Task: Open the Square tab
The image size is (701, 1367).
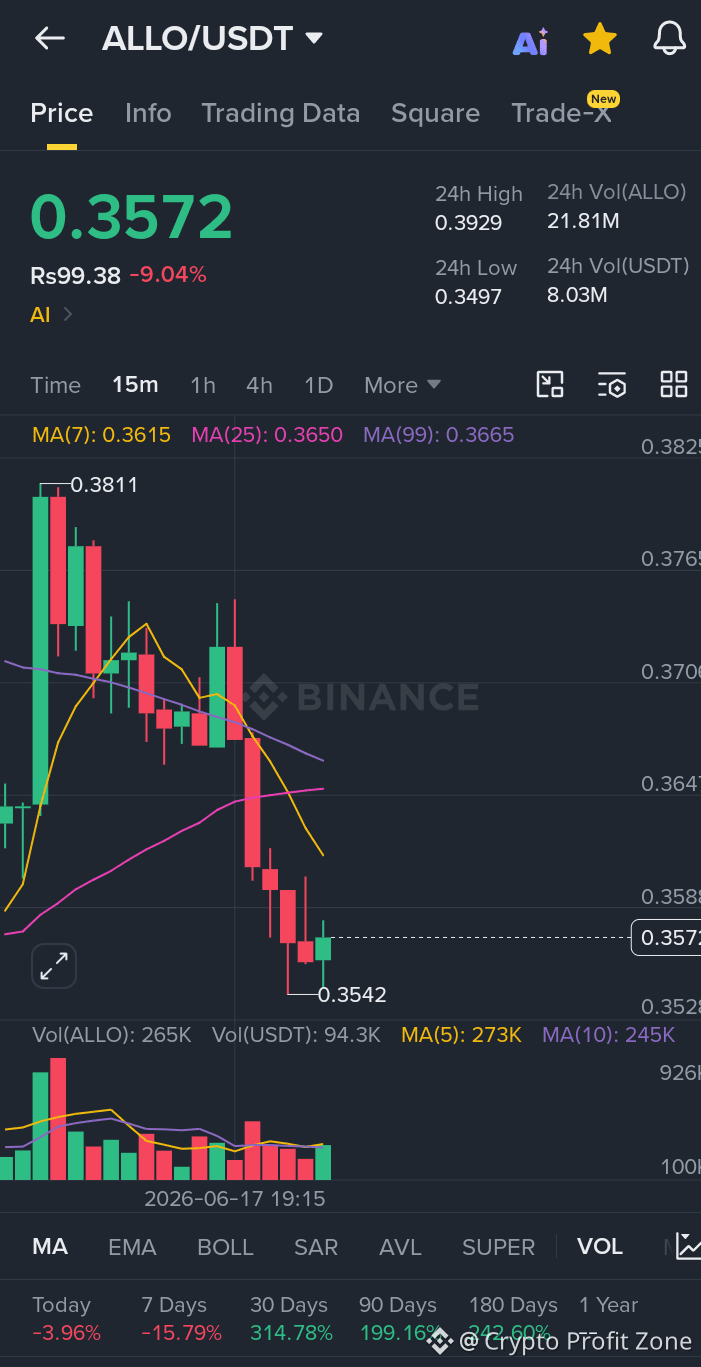Action: coord(435,113)
